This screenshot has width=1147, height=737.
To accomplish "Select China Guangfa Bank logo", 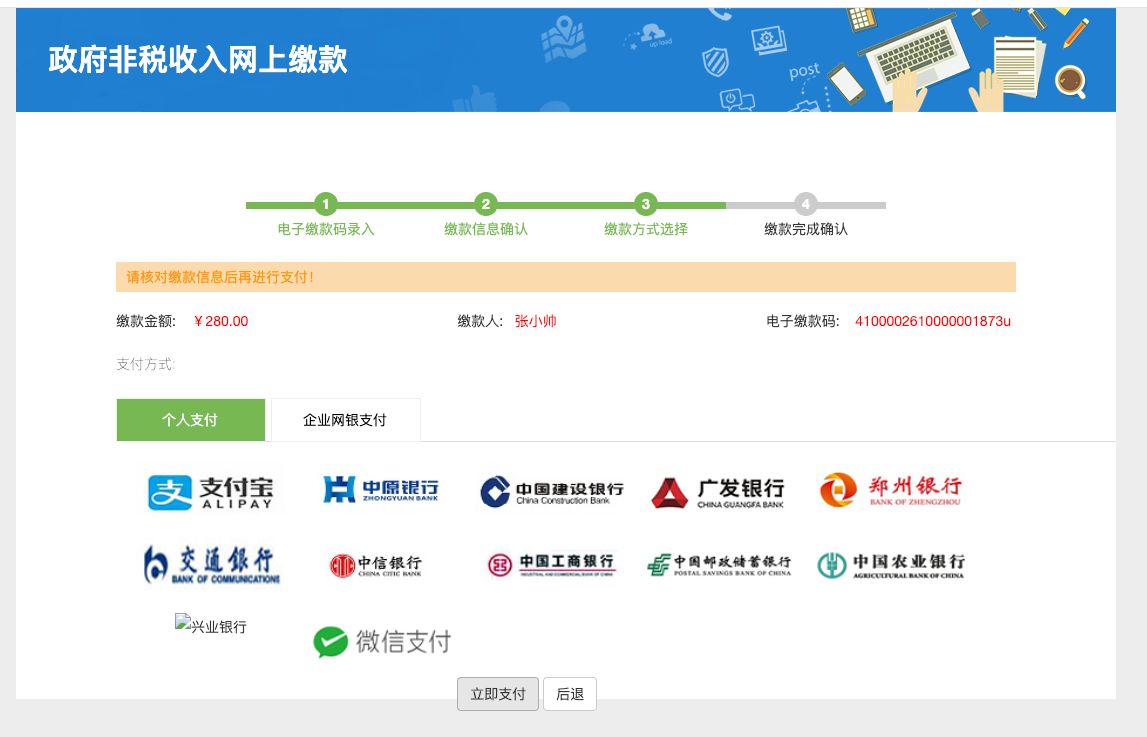I will point(718,493).
